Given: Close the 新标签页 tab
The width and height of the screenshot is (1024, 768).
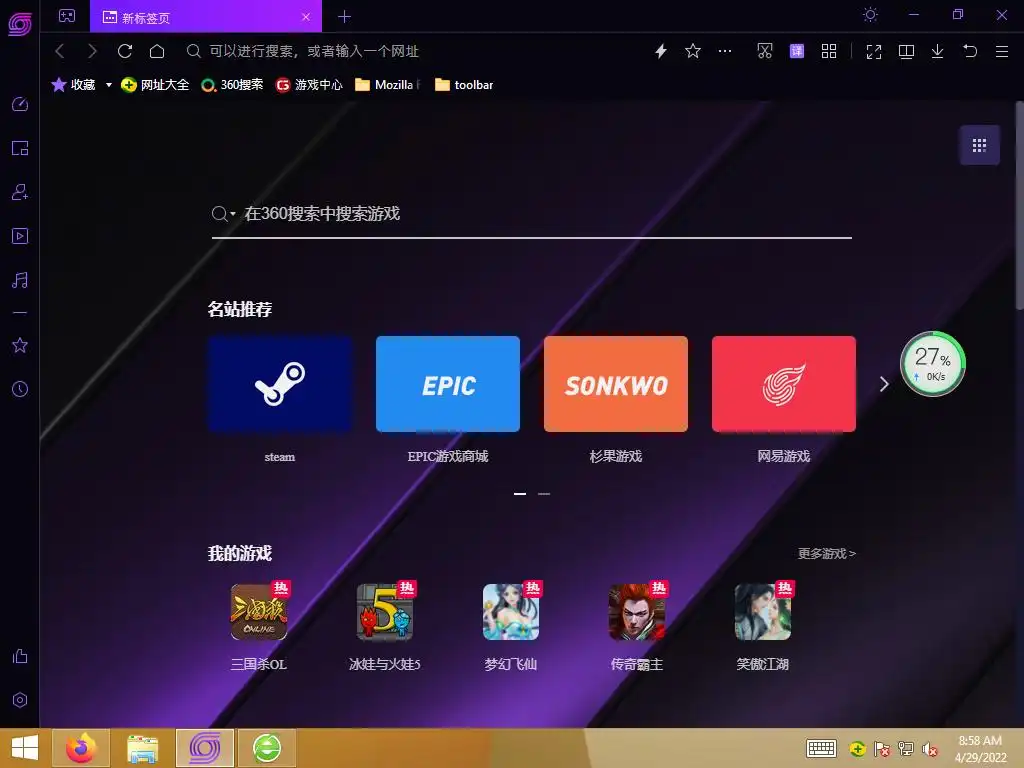Looking at the screenshot, I should [x=306, y=17].
